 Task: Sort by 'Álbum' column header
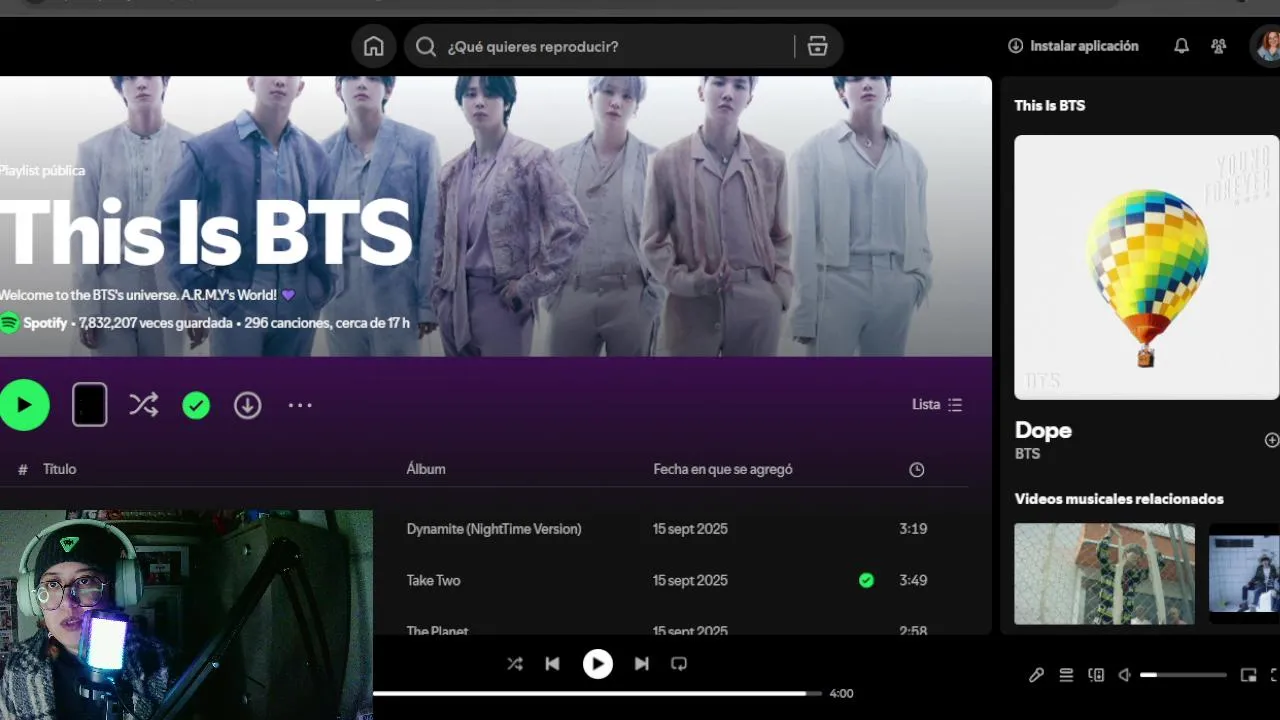pyautogui.click(x=426, y=469)
